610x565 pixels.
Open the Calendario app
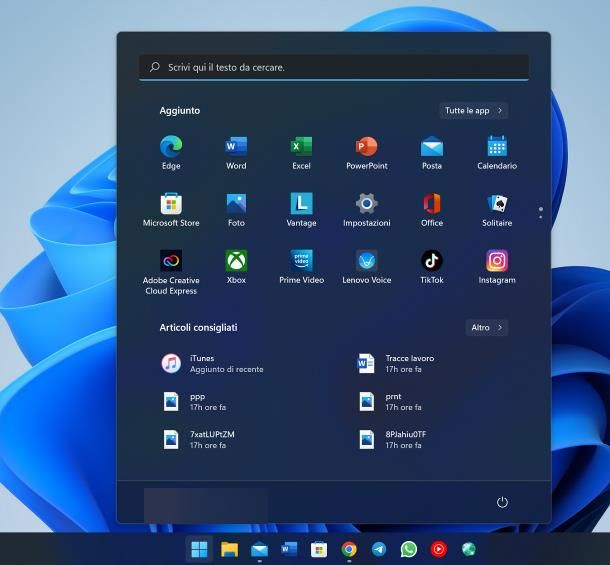point(497,152)
